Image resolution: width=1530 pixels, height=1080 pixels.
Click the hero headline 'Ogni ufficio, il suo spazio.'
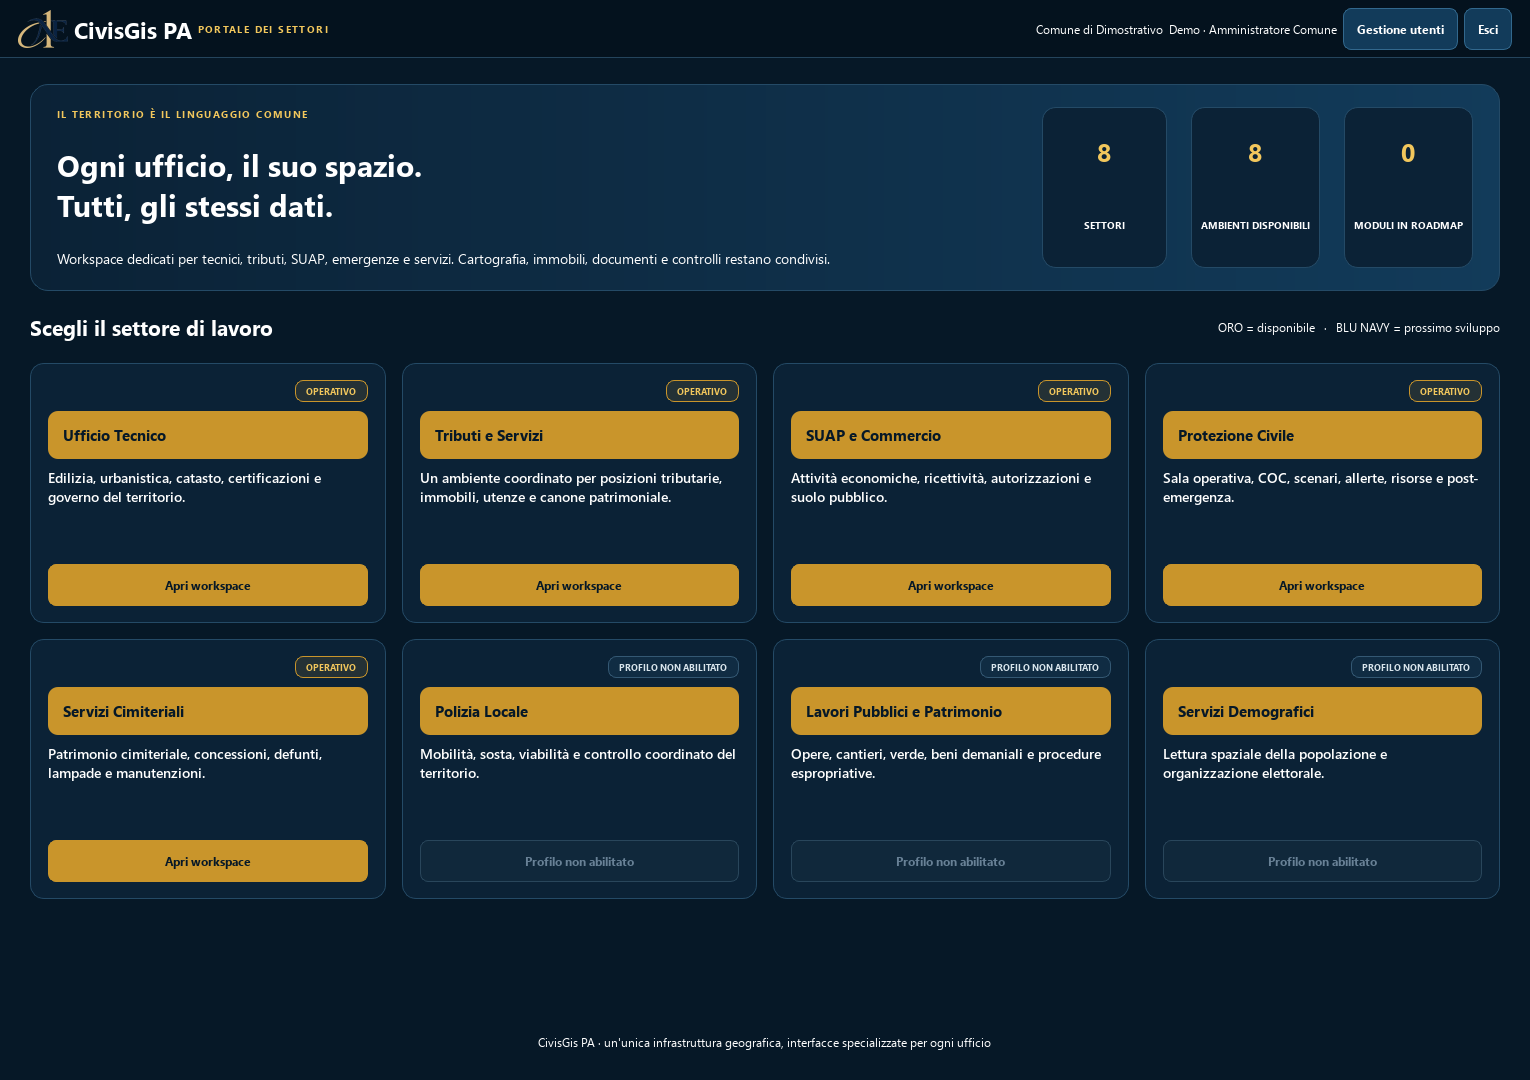239,166
